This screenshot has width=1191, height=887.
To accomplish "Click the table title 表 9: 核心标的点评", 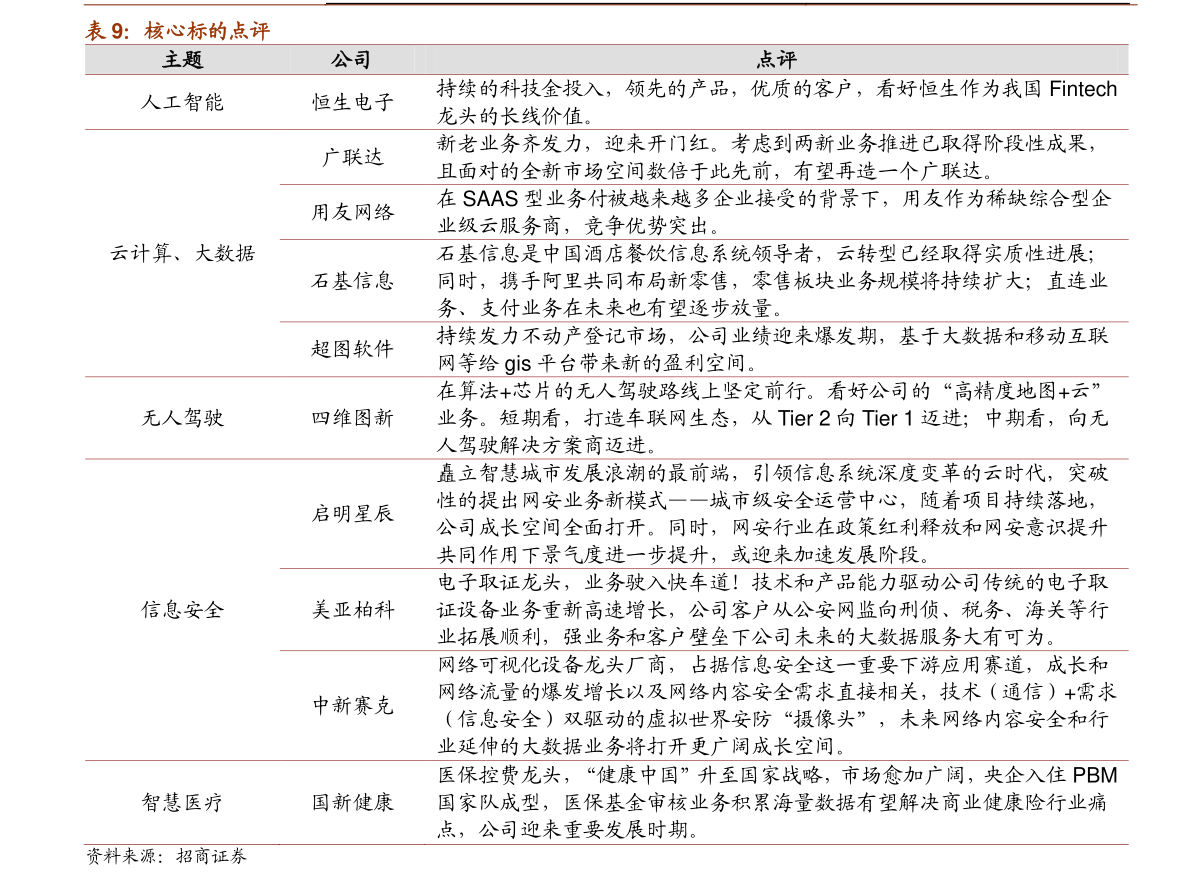I will 177,31.
